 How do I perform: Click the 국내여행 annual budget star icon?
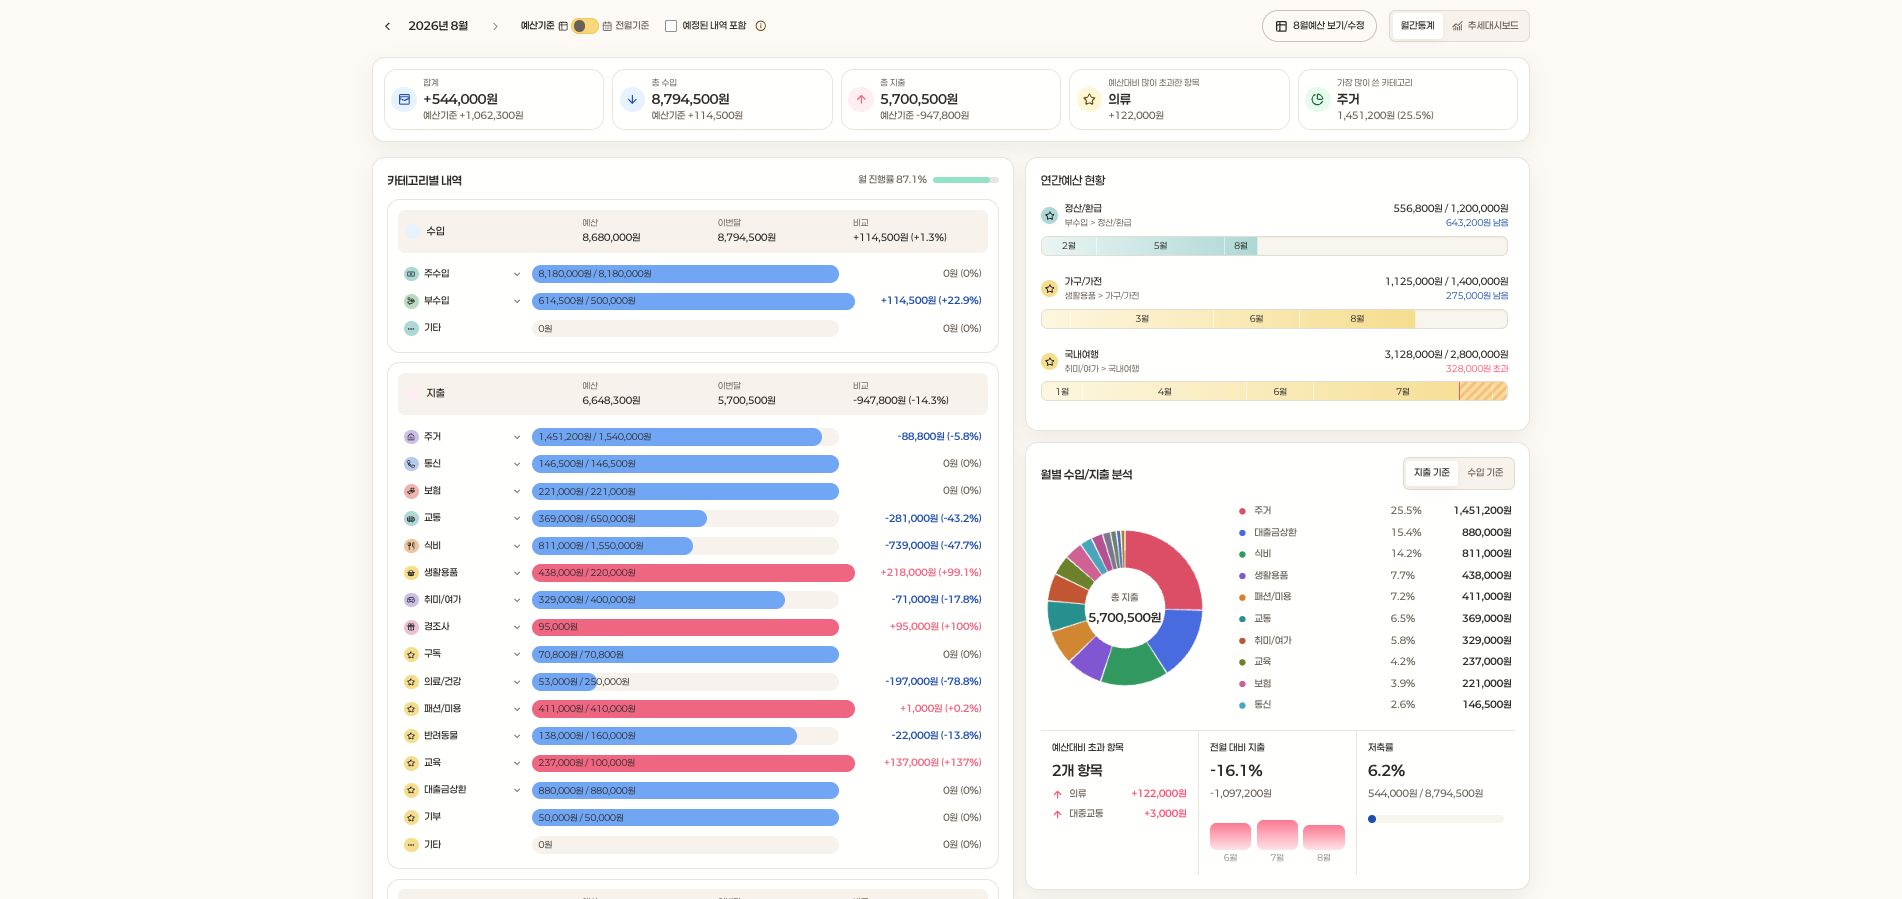click(1049, 361)
